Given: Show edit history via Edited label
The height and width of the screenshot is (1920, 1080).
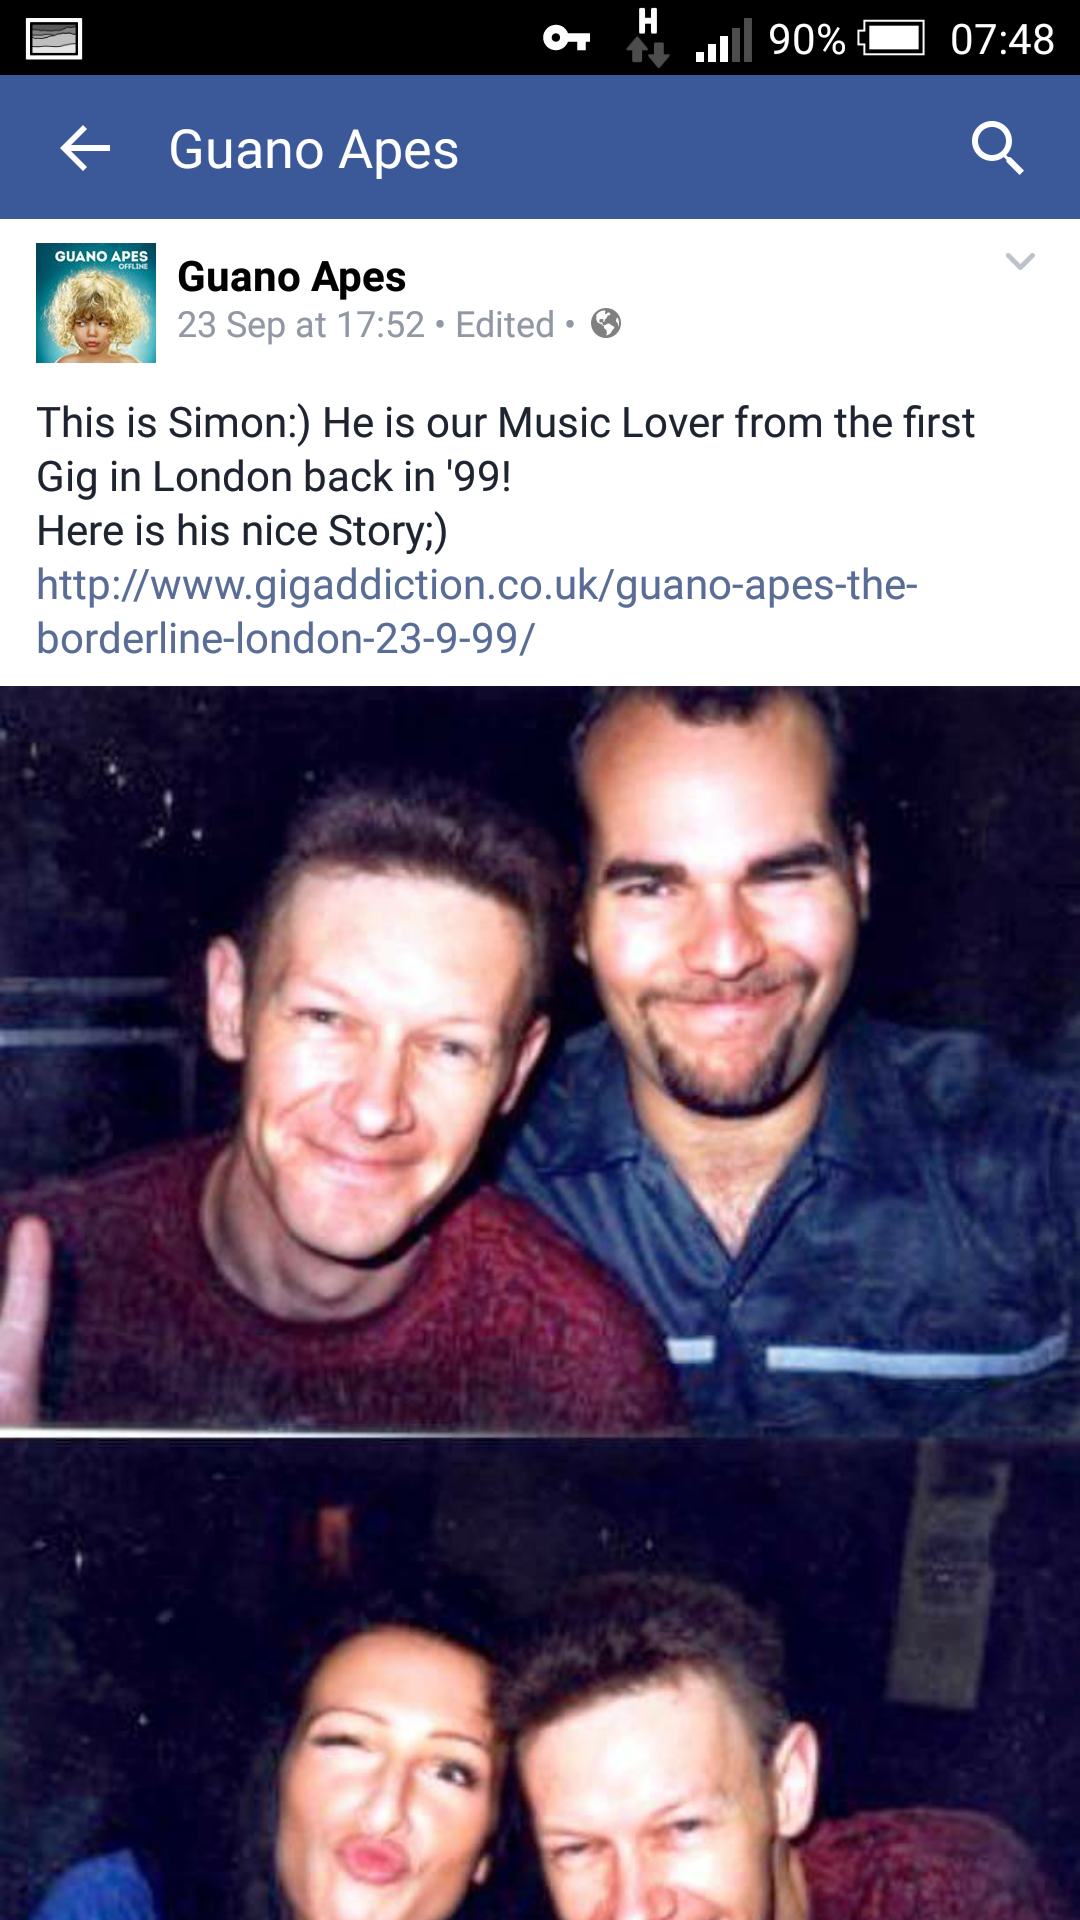Looking at the screenshot, I should click(505, 325).
